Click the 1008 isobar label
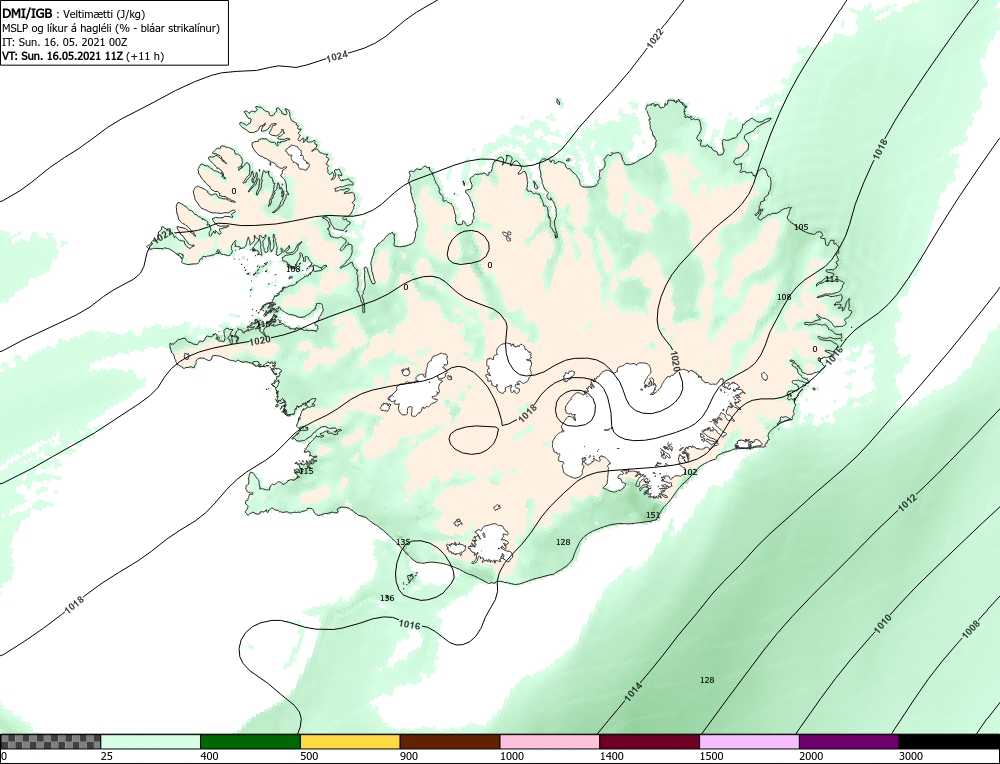The height and width of the screenshot is (764, 1000). (x=970, y=629)
